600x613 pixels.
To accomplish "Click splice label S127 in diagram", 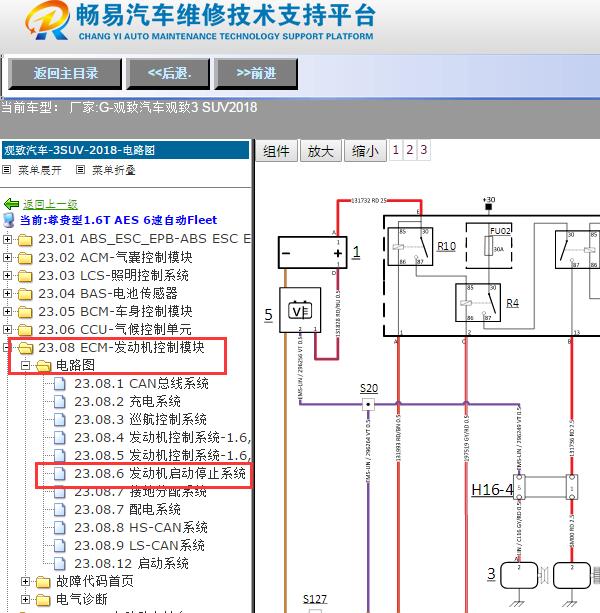I will pos(315,599).
